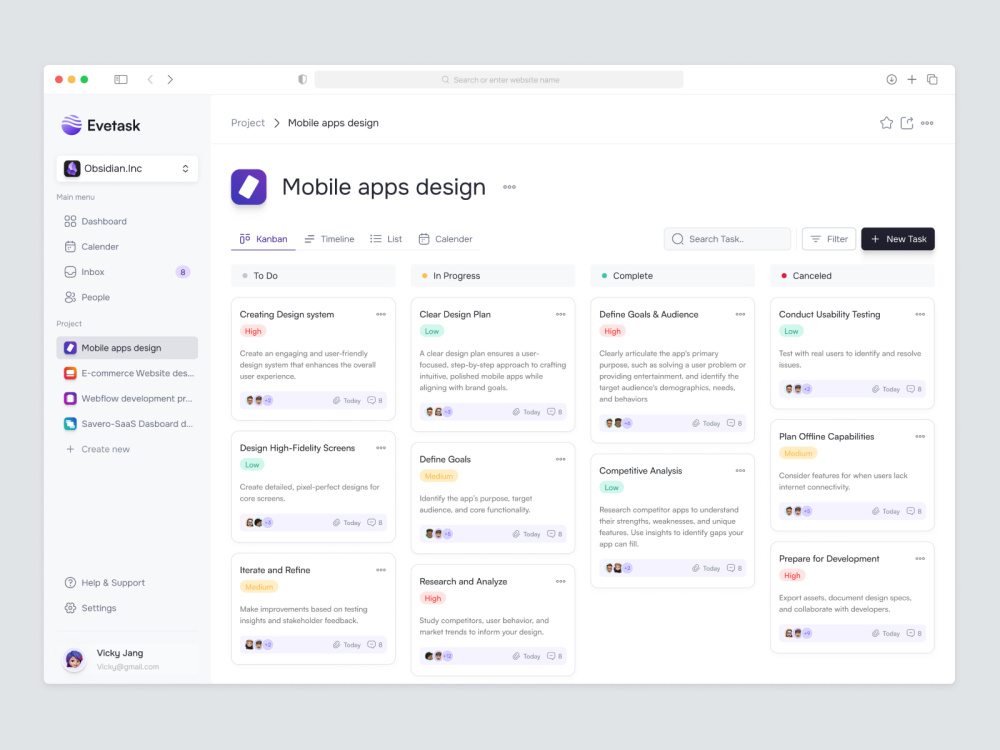The height and width of the screenshot is (750, 1000).
Task: Switch to the List tab
Action: 386,239
